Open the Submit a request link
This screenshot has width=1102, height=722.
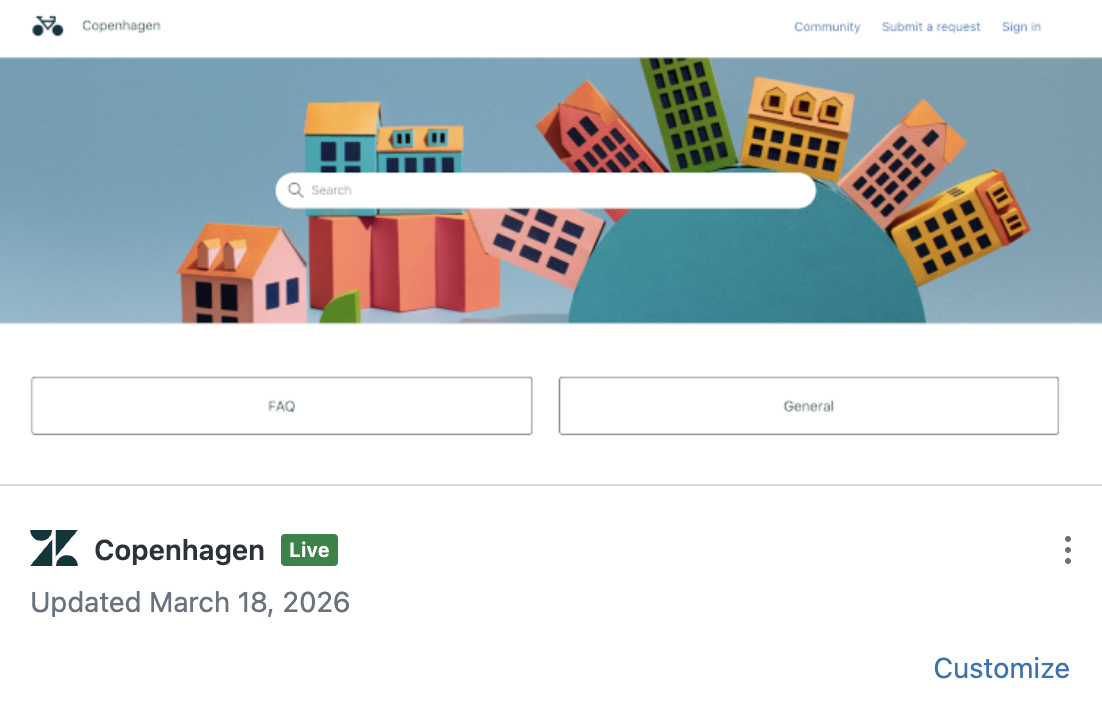(931, 27)
